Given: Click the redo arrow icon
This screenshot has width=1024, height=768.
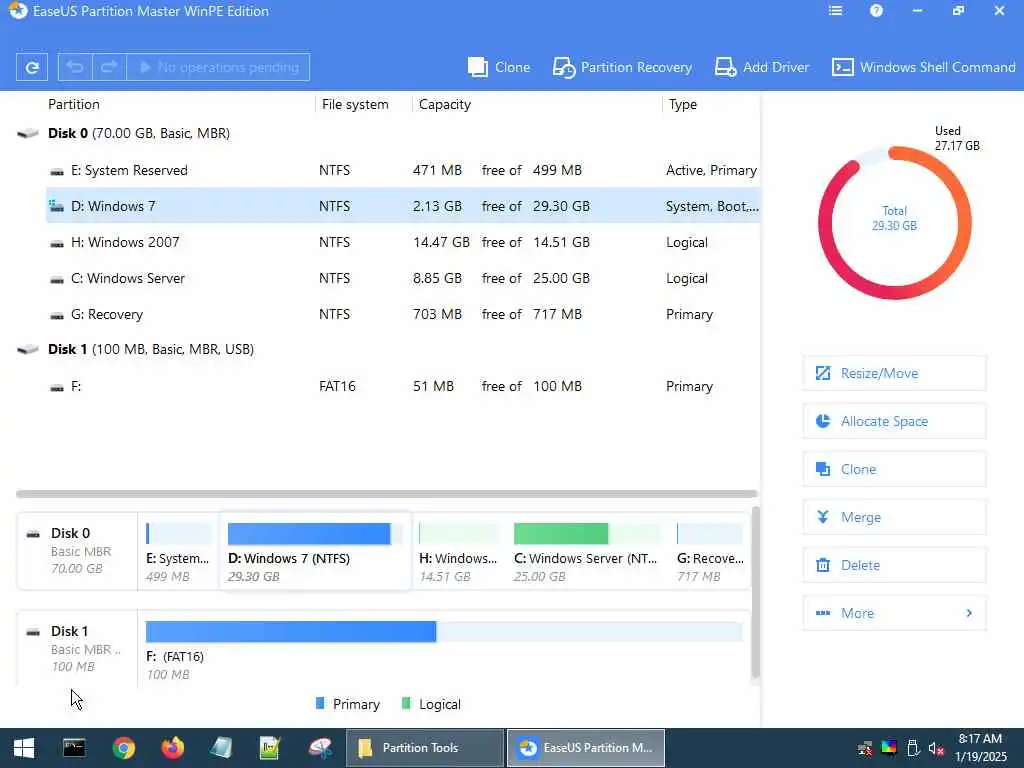Looking at the screenshot, I should (109, 67).
